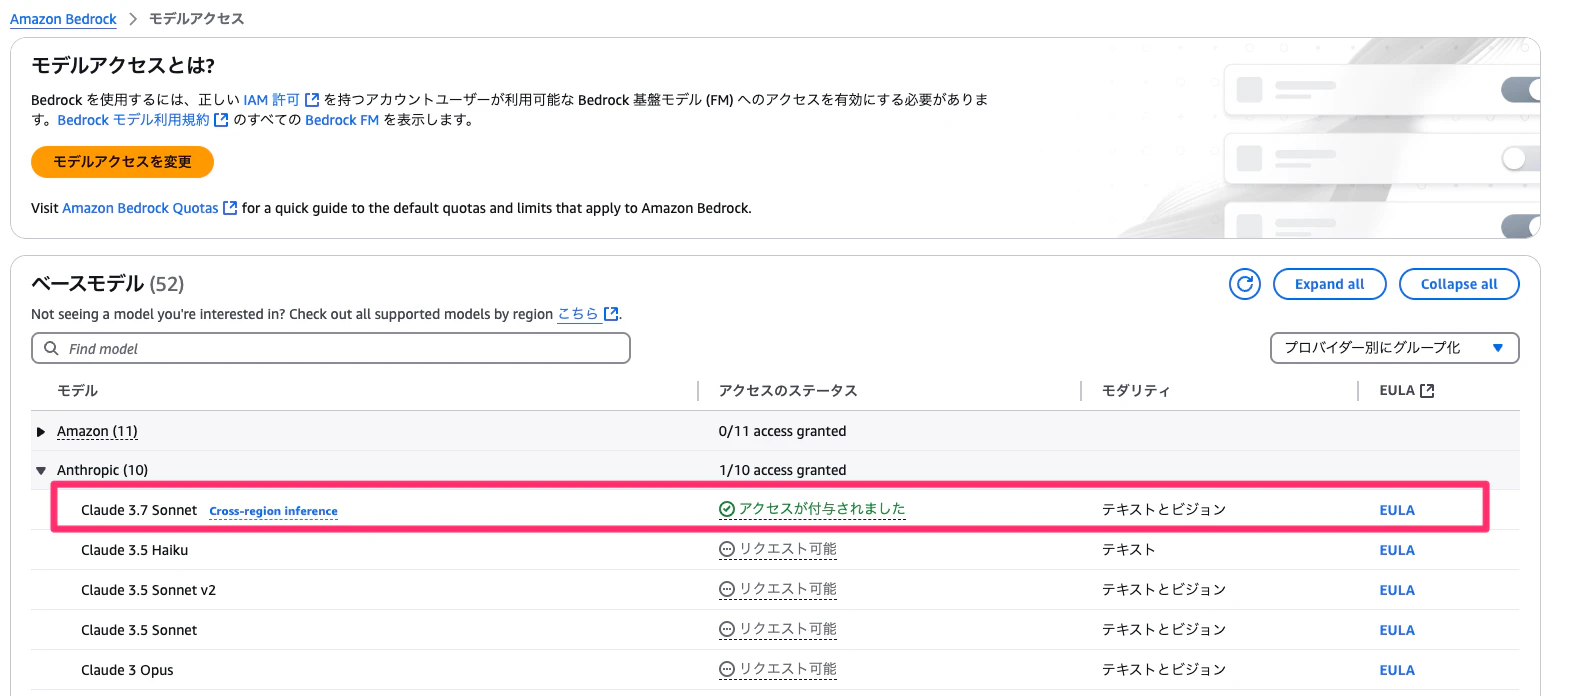The width and height of the screenshot is (1572, 696).
Task: Click the モダリティ column header
Action: [x=1136, y=391]
